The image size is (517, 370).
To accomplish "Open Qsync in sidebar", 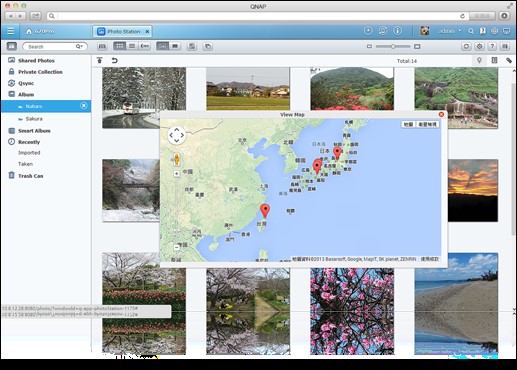I will coord(26,83).
